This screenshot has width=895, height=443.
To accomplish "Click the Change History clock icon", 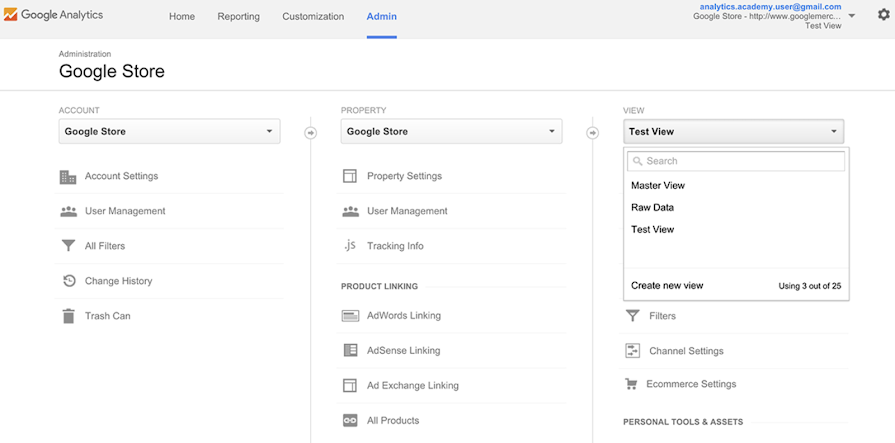I will [x=68, y=281].
